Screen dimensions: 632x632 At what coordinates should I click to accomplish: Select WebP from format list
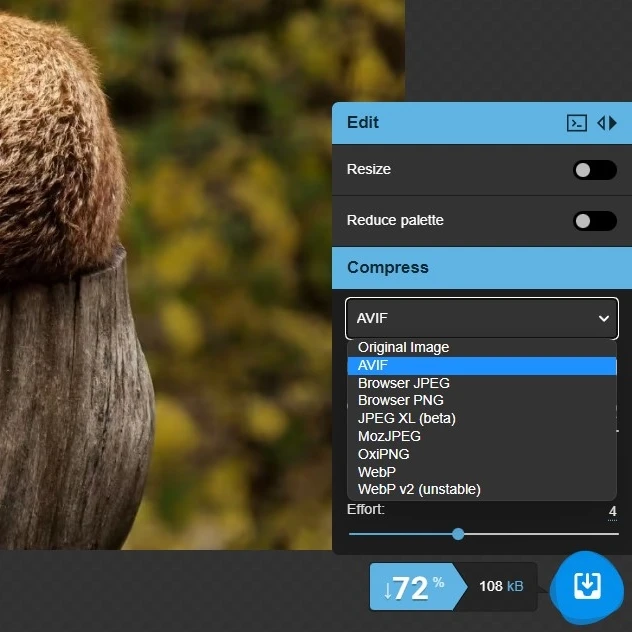377,471
